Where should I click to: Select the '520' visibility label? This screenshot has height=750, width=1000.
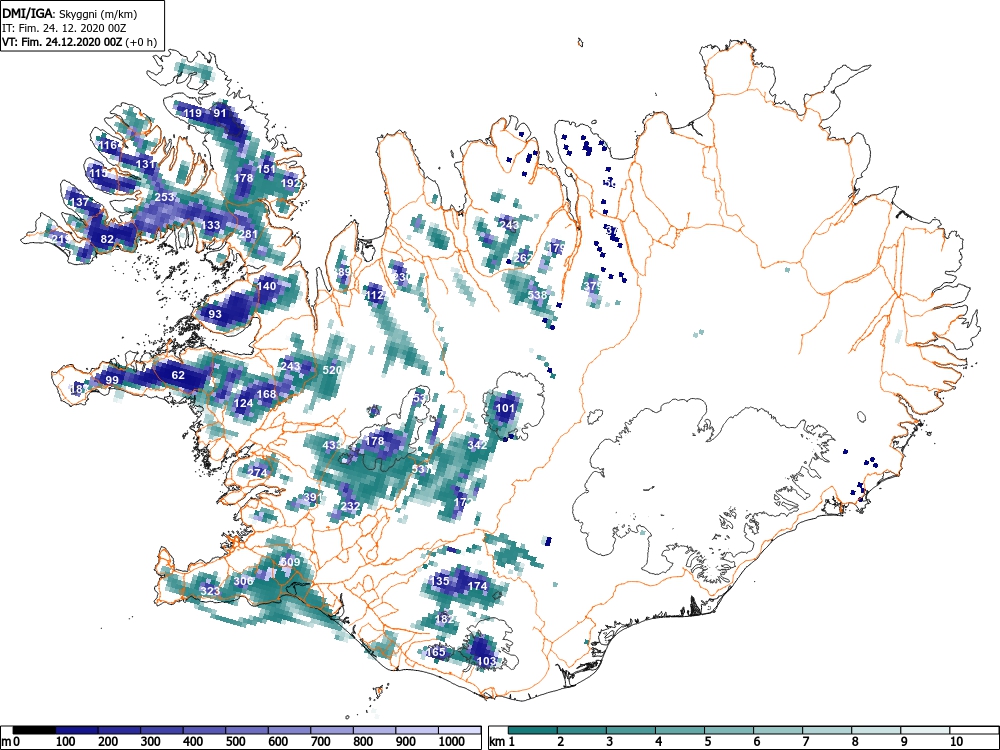coord(332,370)
